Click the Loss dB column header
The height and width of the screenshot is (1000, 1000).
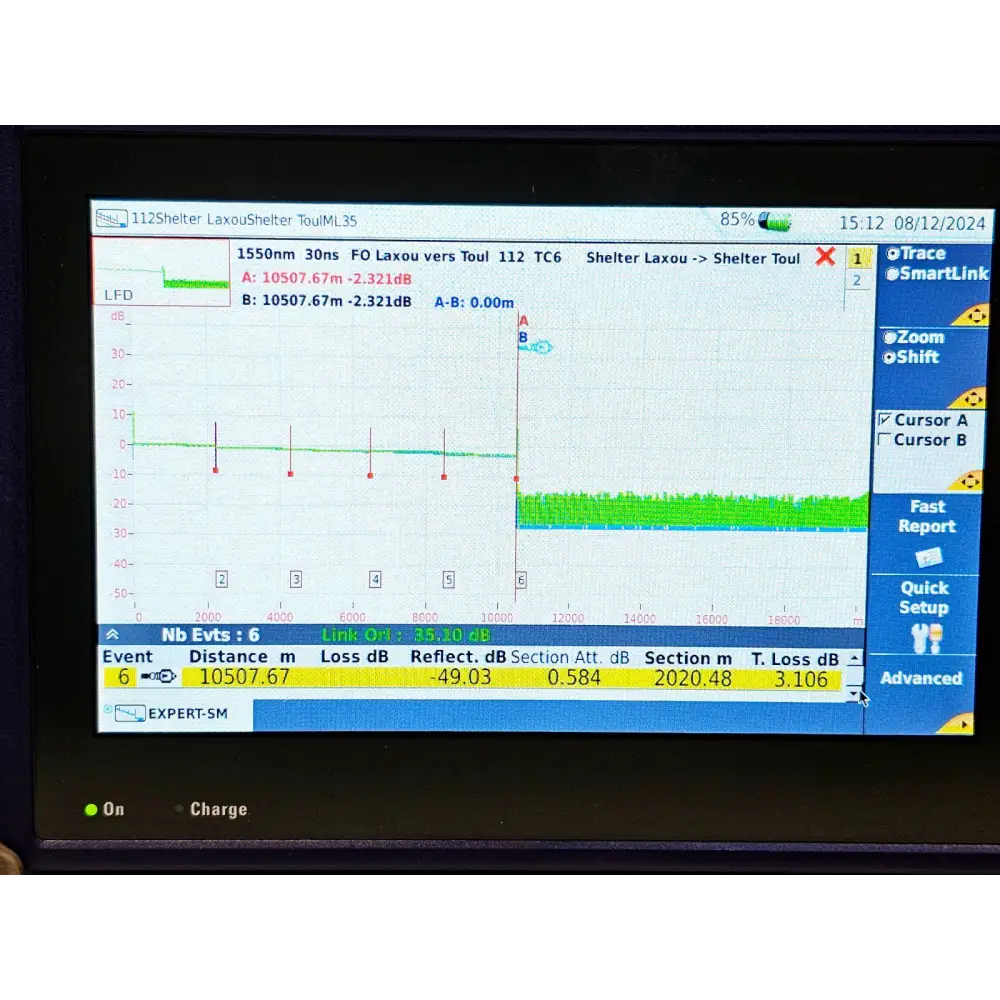(355, 656)
